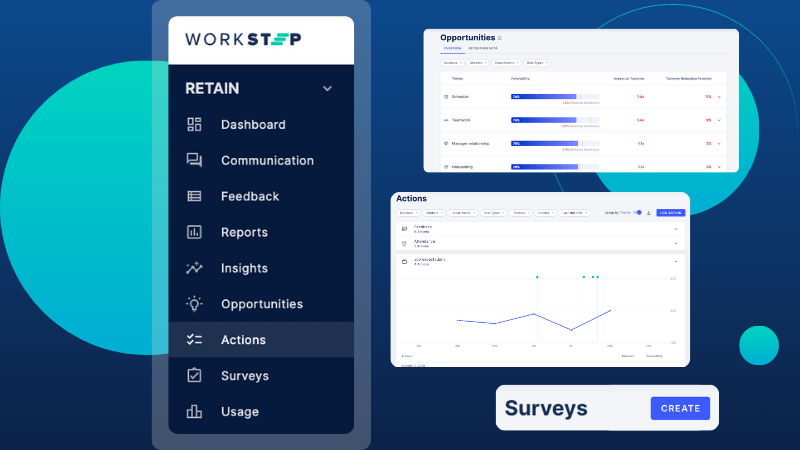Expand the Schedule row chevron

719,97
